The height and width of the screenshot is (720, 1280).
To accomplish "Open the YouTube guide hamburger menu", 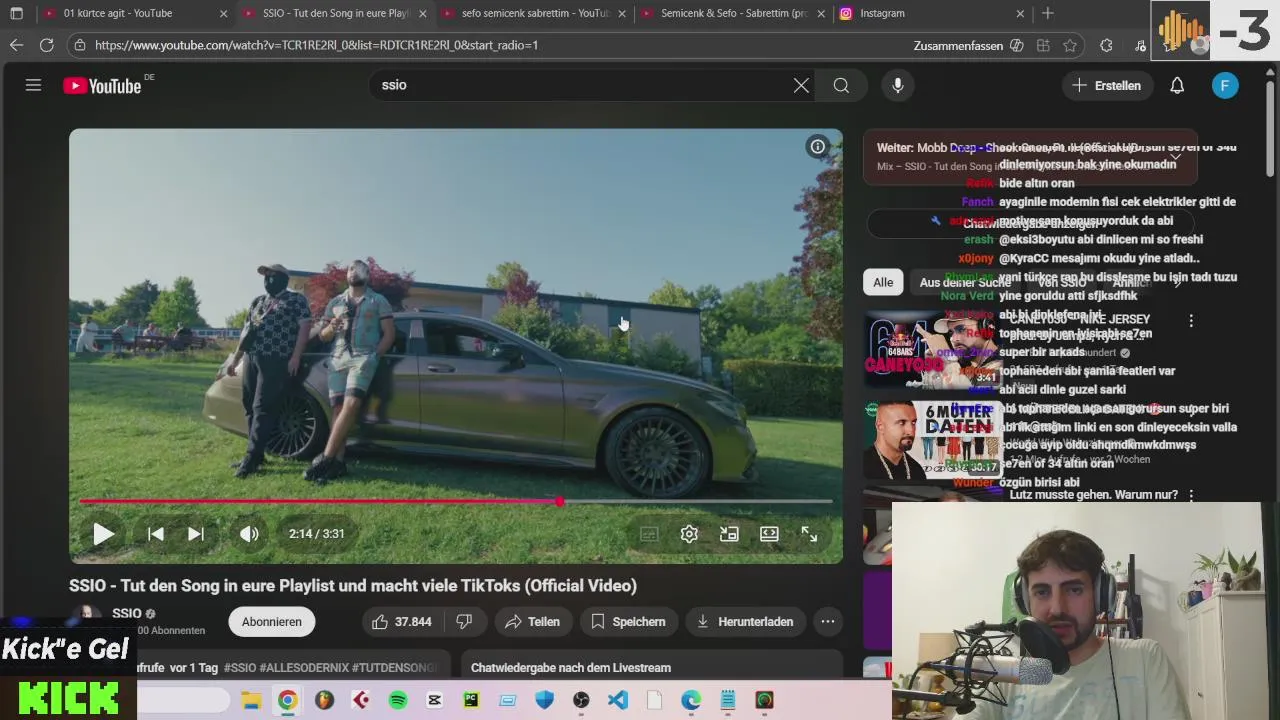I will 33,85.
